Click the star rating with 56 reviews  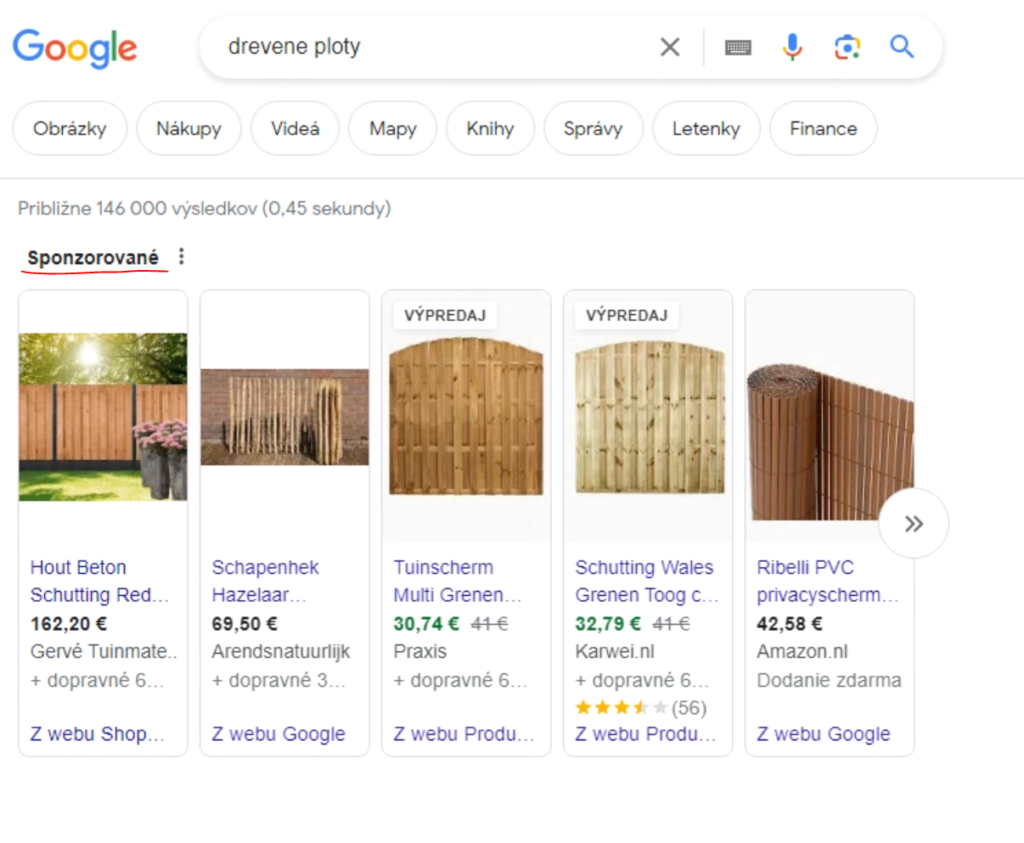click(641, 707)
